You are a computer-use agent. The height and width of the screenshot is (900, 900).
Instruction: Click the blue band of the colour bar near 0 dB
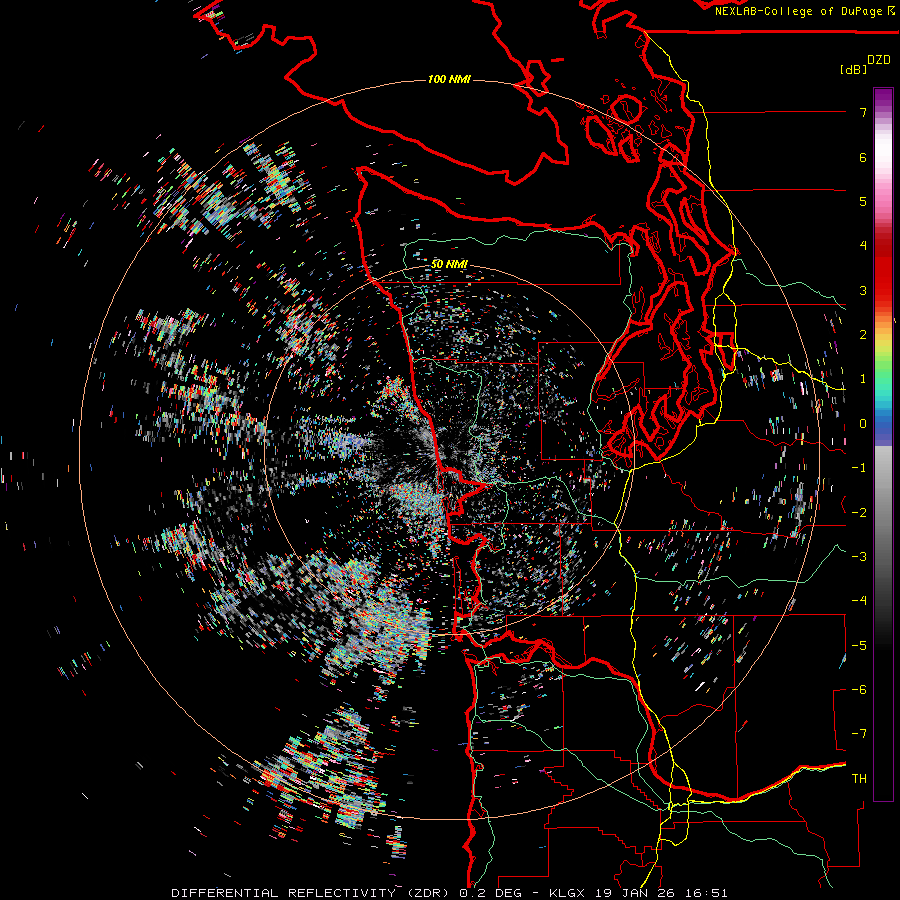tap(883, 428)
